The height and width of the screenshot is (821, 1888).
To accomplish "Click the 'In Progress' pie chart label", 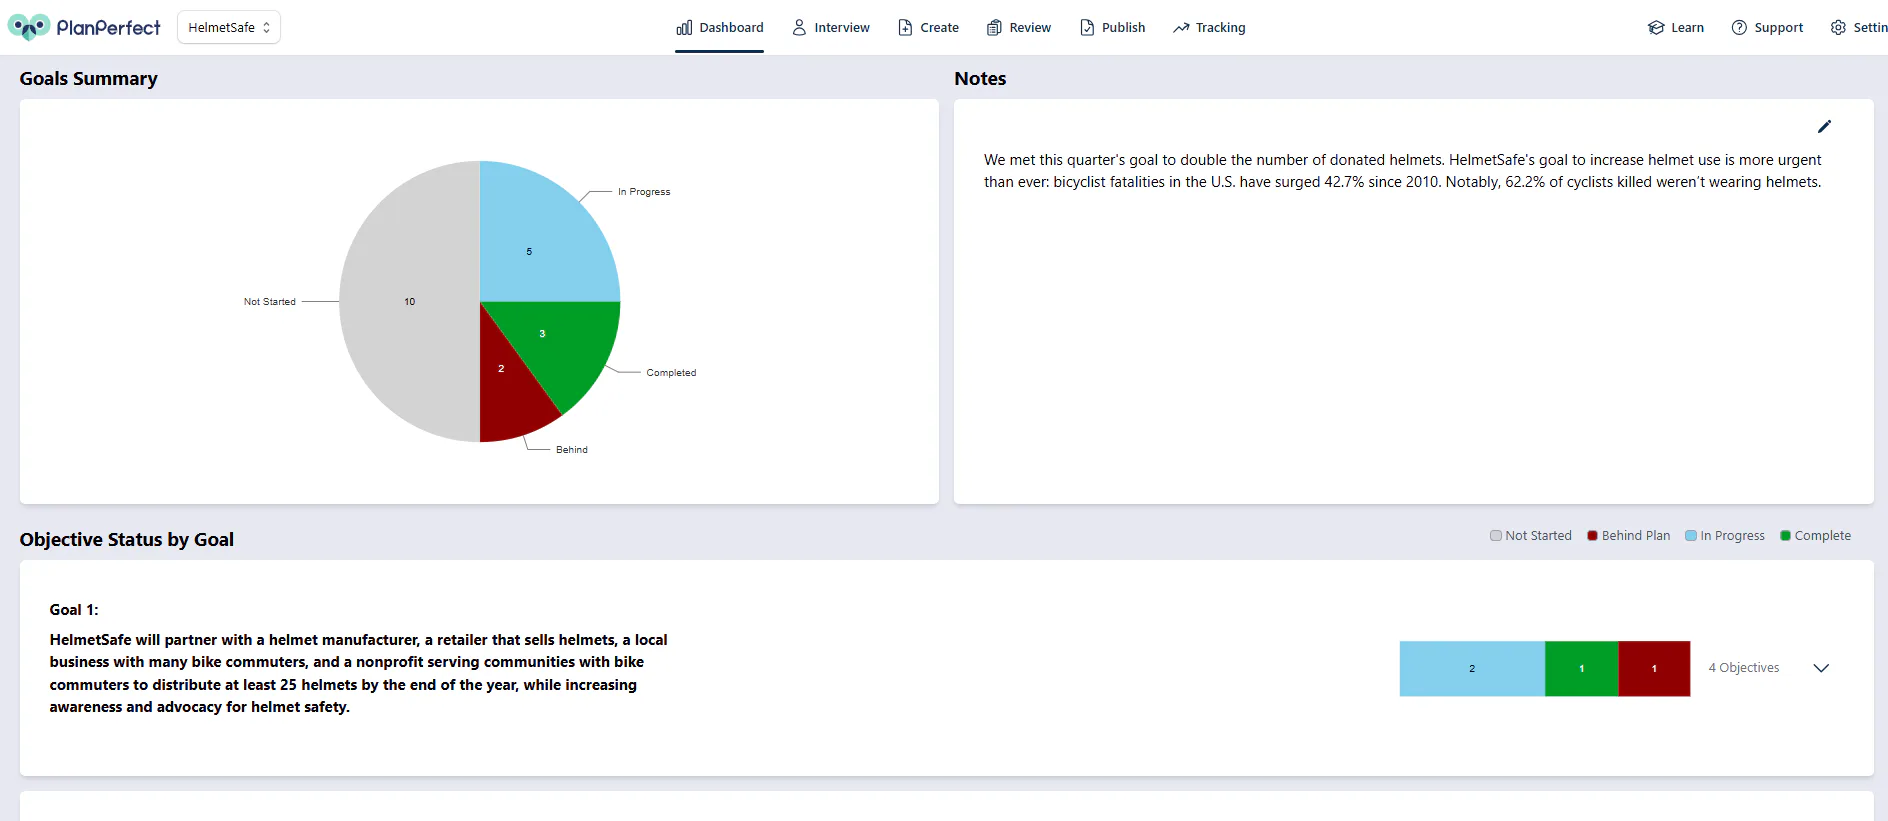I will [x=644, y=192].
